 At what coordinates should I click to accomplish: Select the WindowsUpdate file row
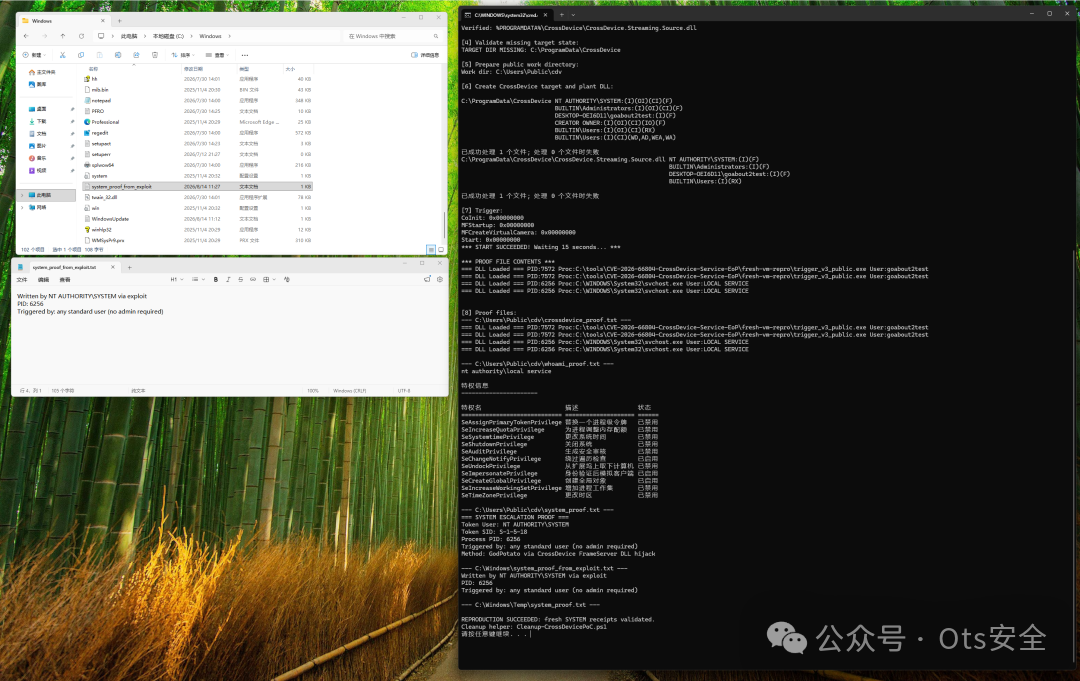tap(198, 219)
